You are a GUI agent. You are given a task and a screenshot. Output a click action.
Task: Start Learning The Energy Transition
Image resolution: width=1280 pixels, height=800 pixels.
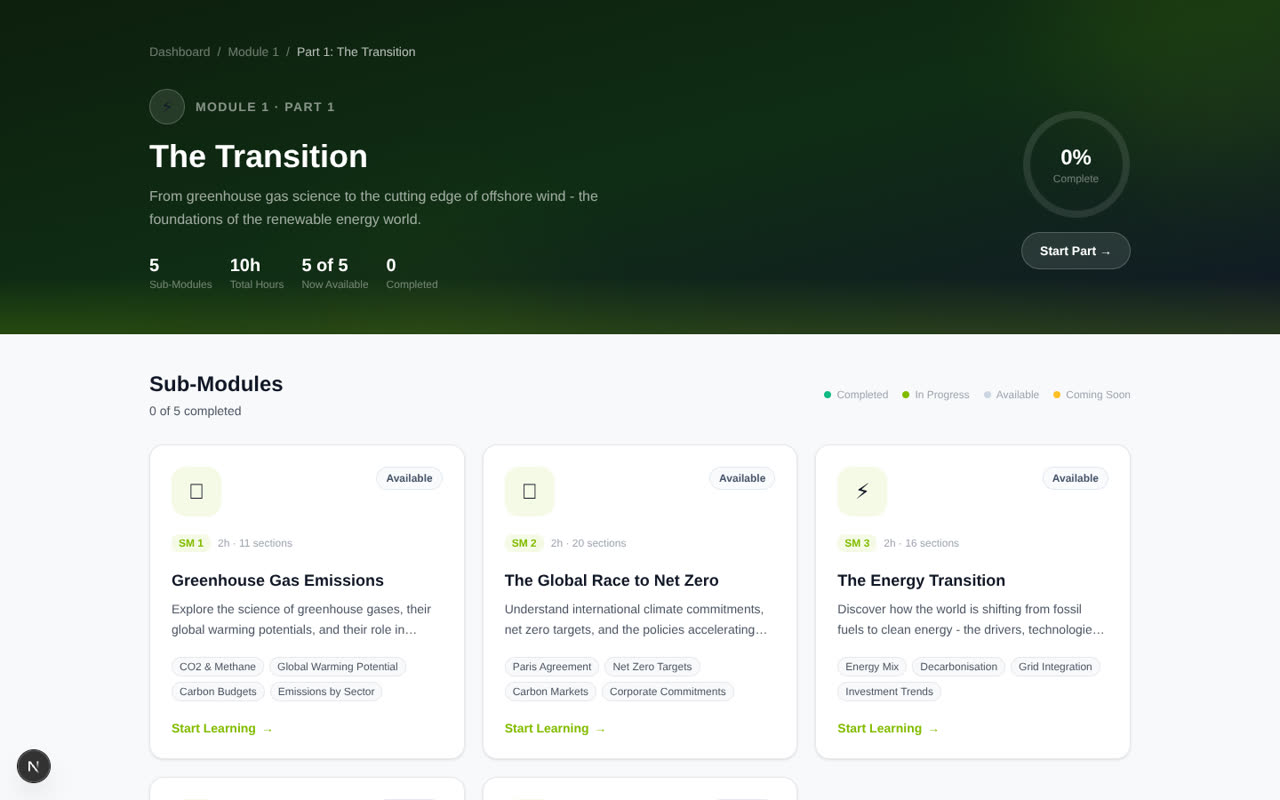coord(888,728)
